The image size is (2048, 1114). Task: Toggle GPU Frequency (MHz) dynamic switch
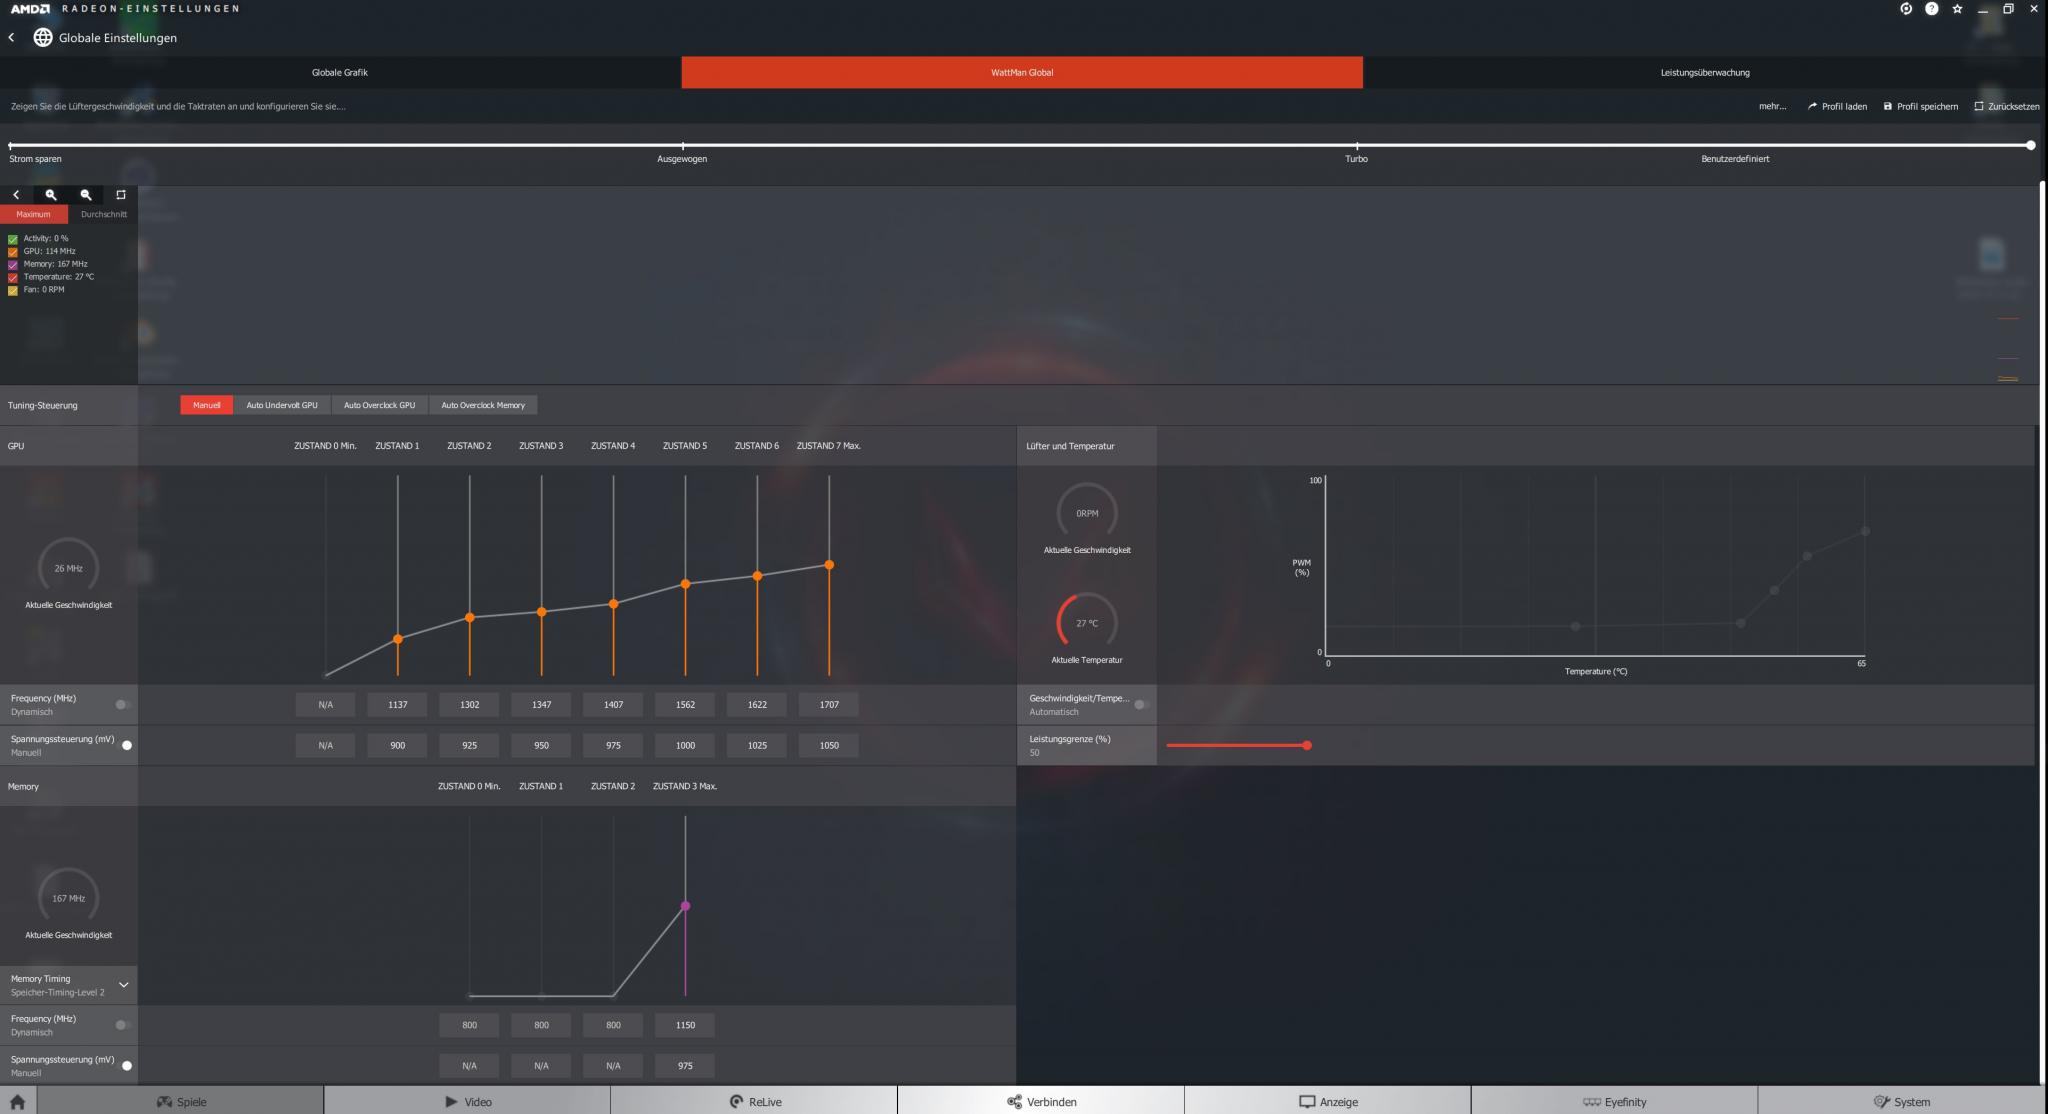point(122,705)
